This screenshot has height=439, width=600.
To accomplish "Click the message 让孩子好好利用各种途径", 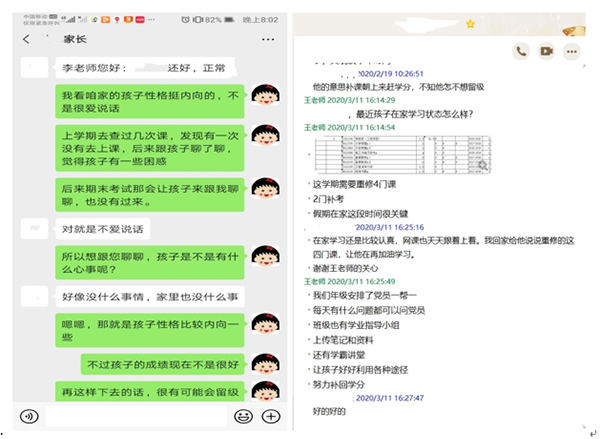I will coord(360,370).
